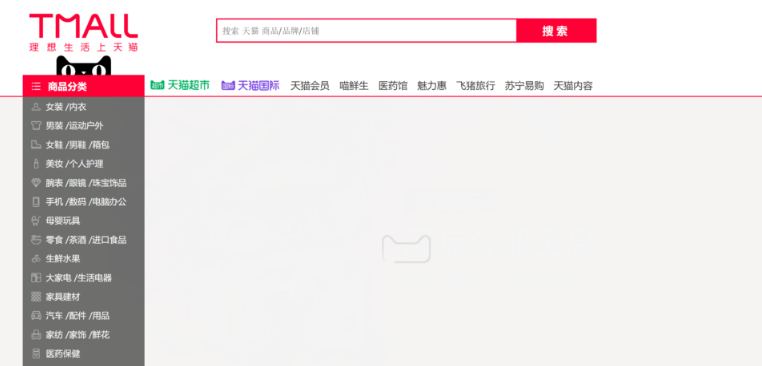Viewport: 762px width, 366px height.
Task: Open the 男鞋 category link
Action: tap(78, 145)
